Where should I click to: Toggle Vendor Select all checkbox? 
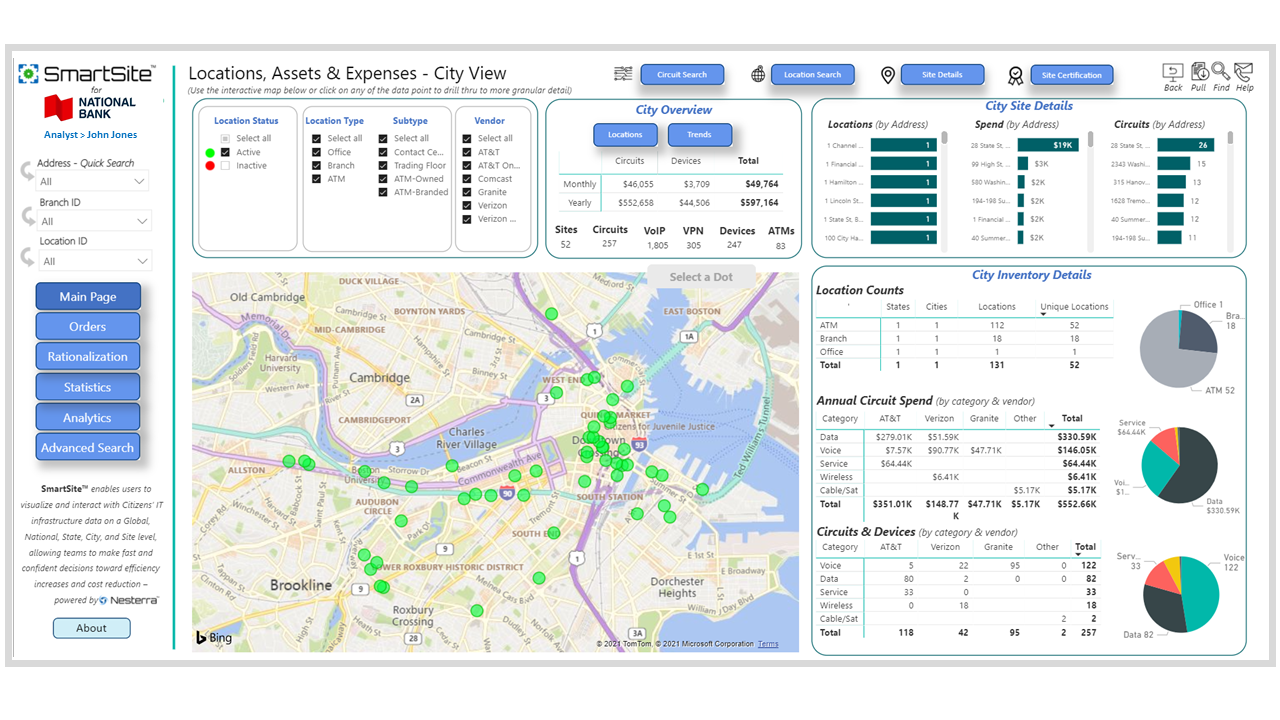click(x=467, y=138)
